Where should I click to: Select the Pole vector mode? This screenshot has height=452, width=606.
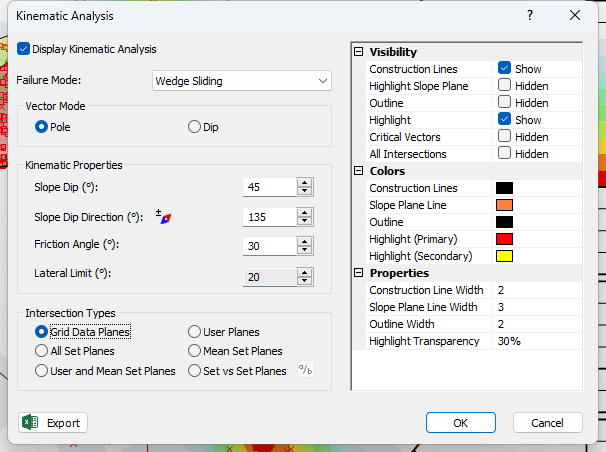click(x=41, y=127)
